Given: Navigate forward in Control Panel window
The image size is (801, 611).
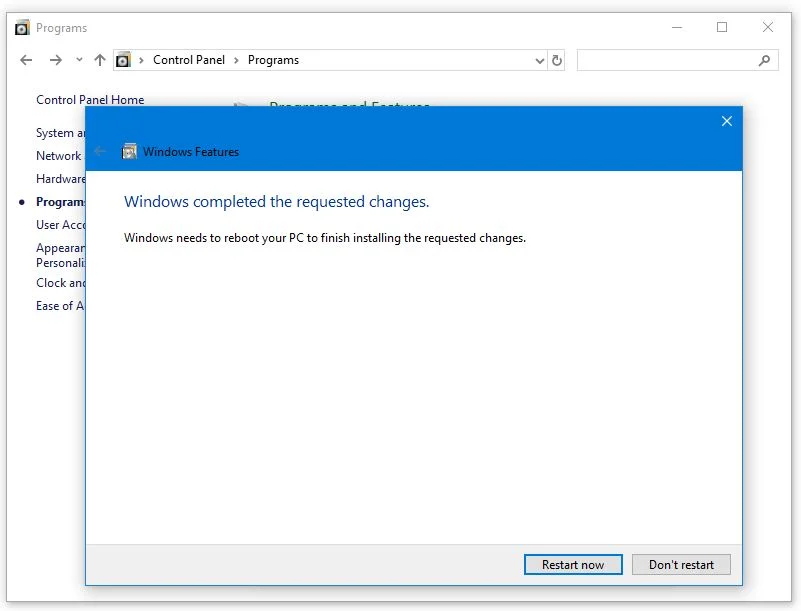Looking at the screenshot, I should [x=56, y=60].
